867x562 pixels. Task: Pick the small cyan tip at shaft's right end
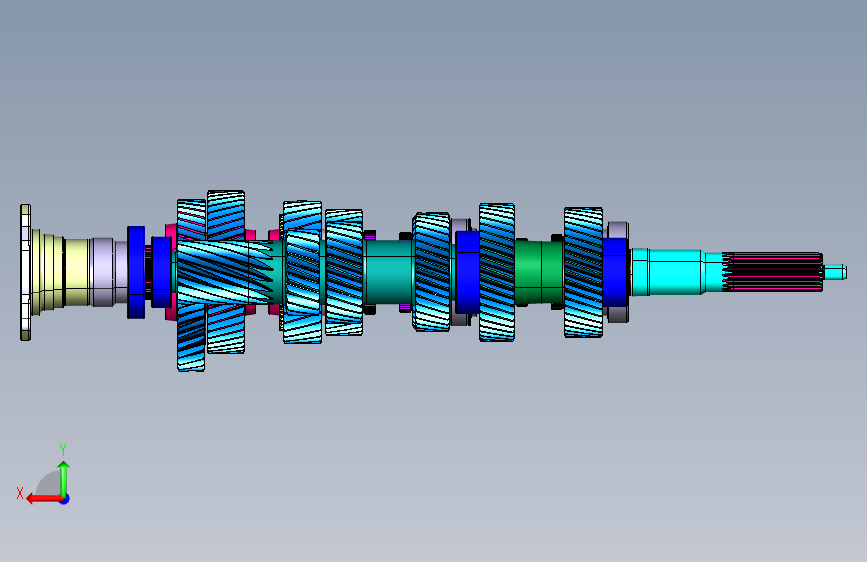tap(835, 272)
